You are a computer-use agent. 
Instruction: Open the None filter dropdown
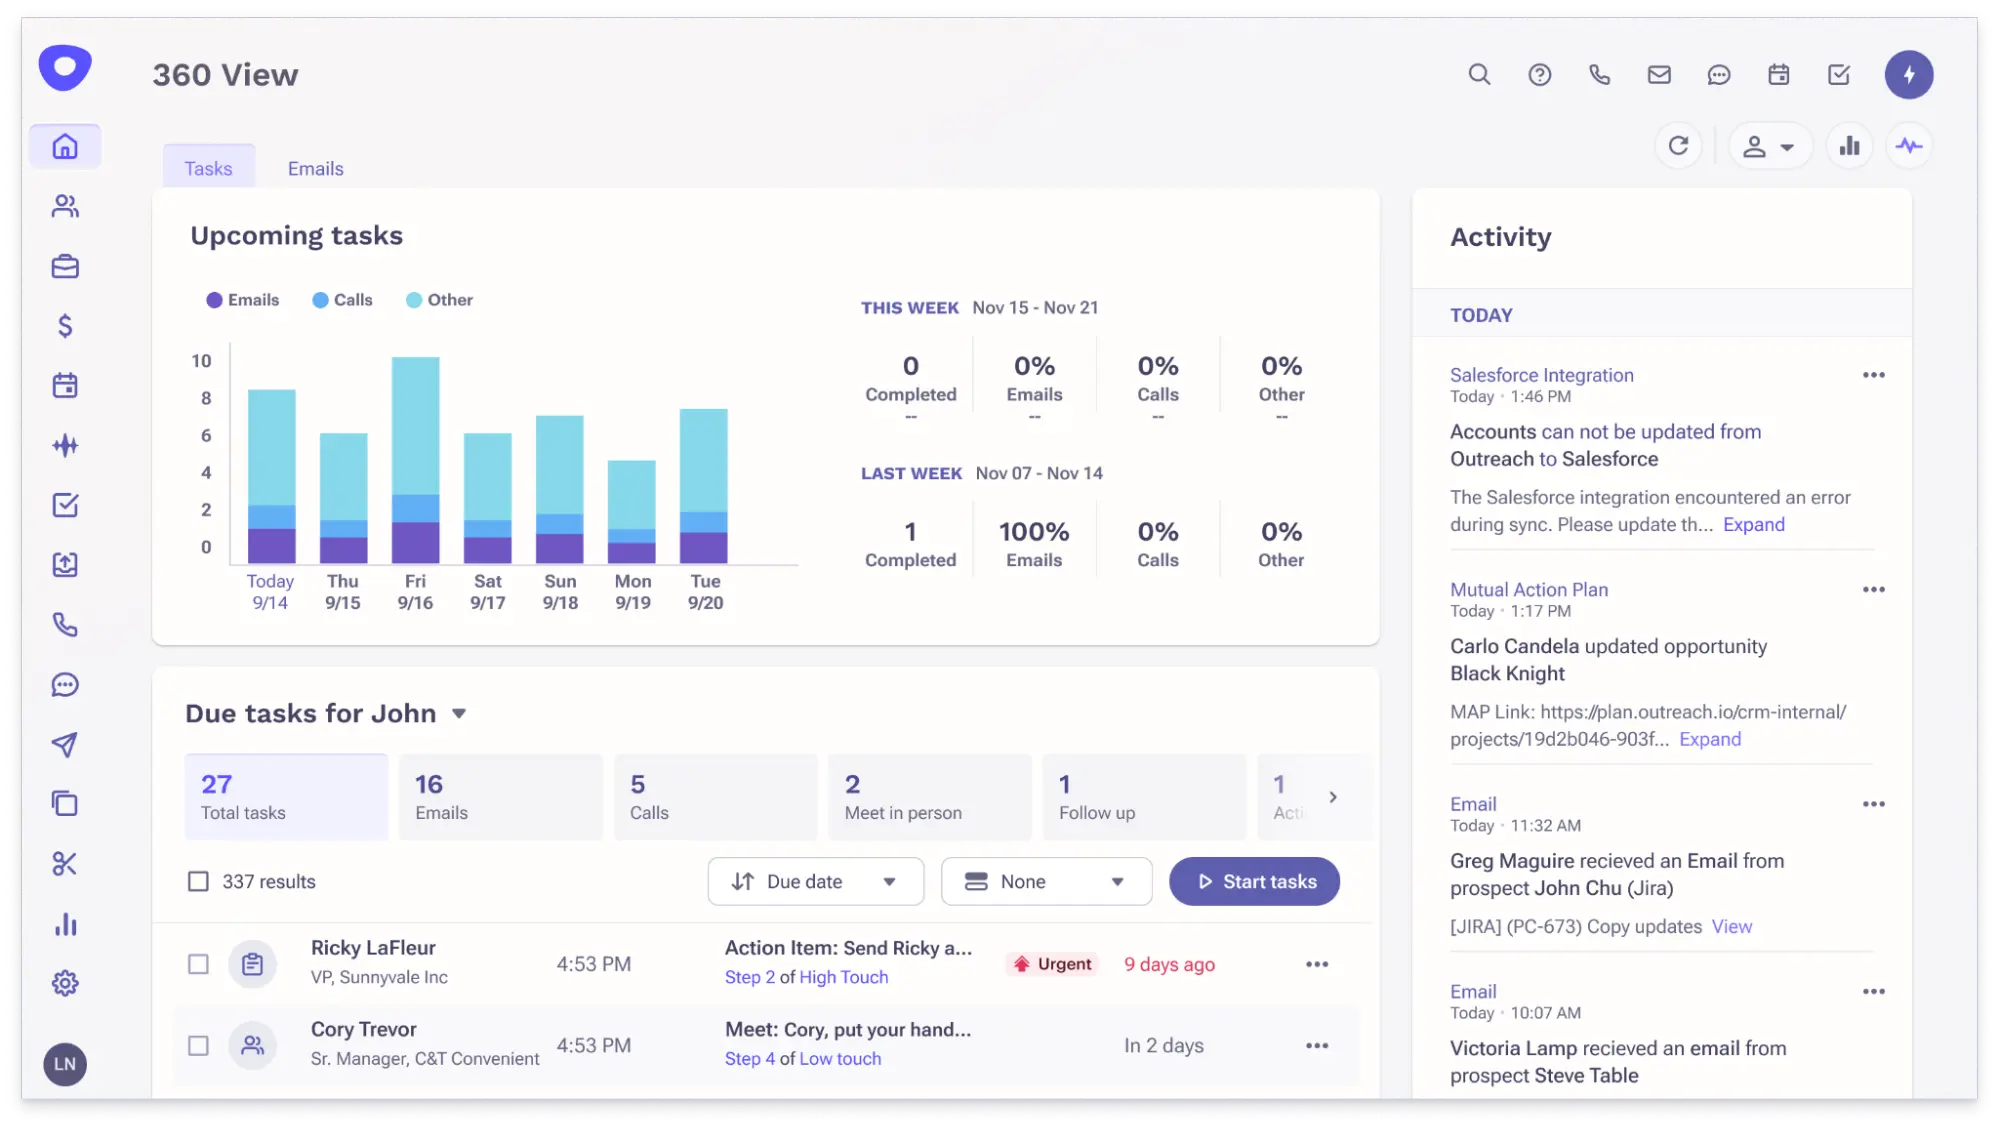click(x=1046, y=881)
